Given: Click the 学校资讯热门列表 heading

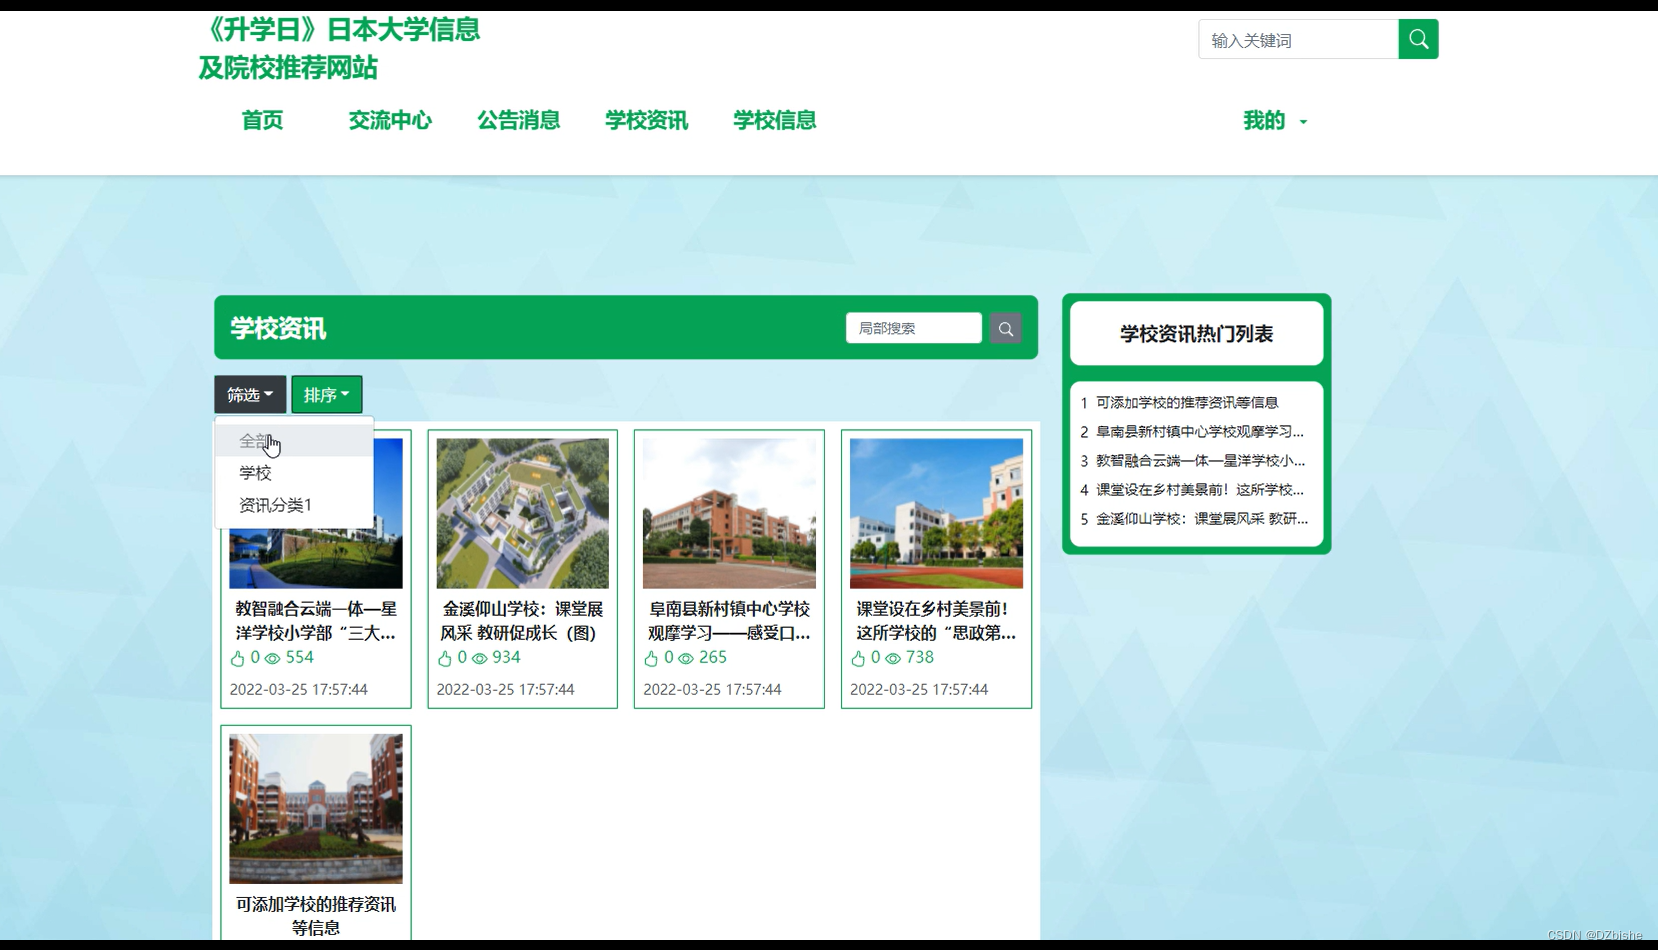Looking at the screenshot, I should (x=1196, y=334).
